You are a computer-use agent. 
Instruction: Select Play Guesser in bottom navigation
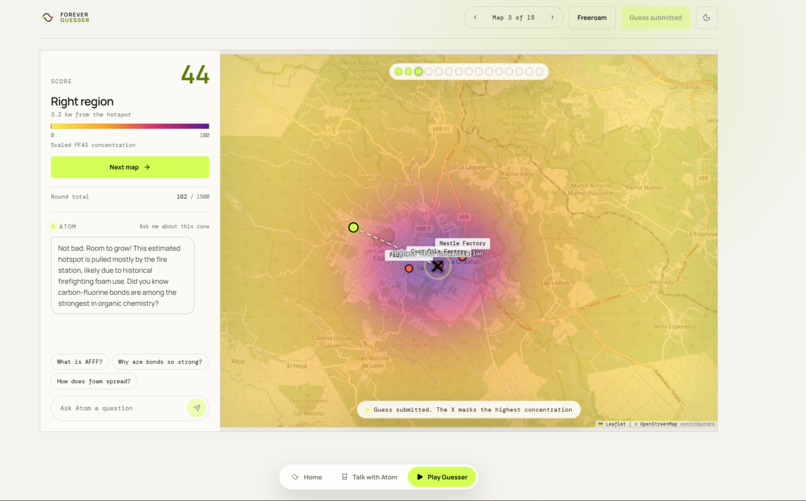(442, 477)
